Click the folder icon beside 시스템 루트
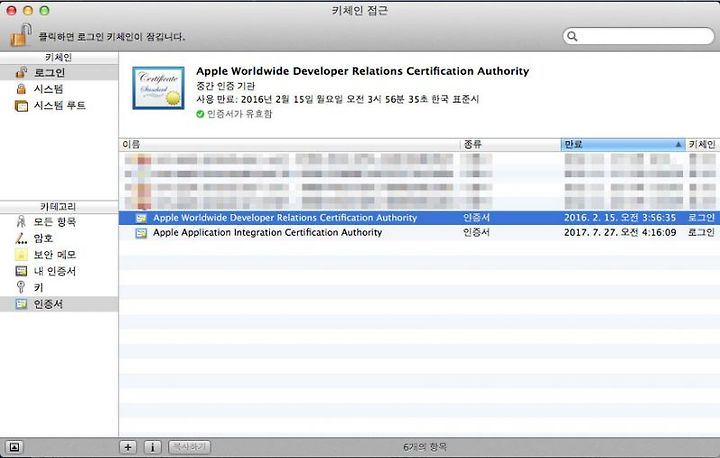This screenshot has width=720, height=458. coord(21,106)
